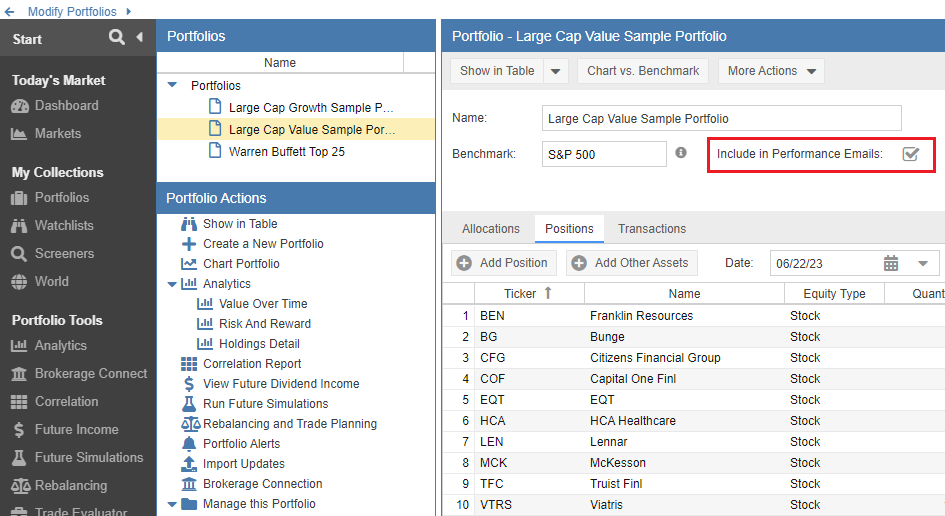Click Add Other Assets button
Screen dimensions: 945x516
coord(632,263)
